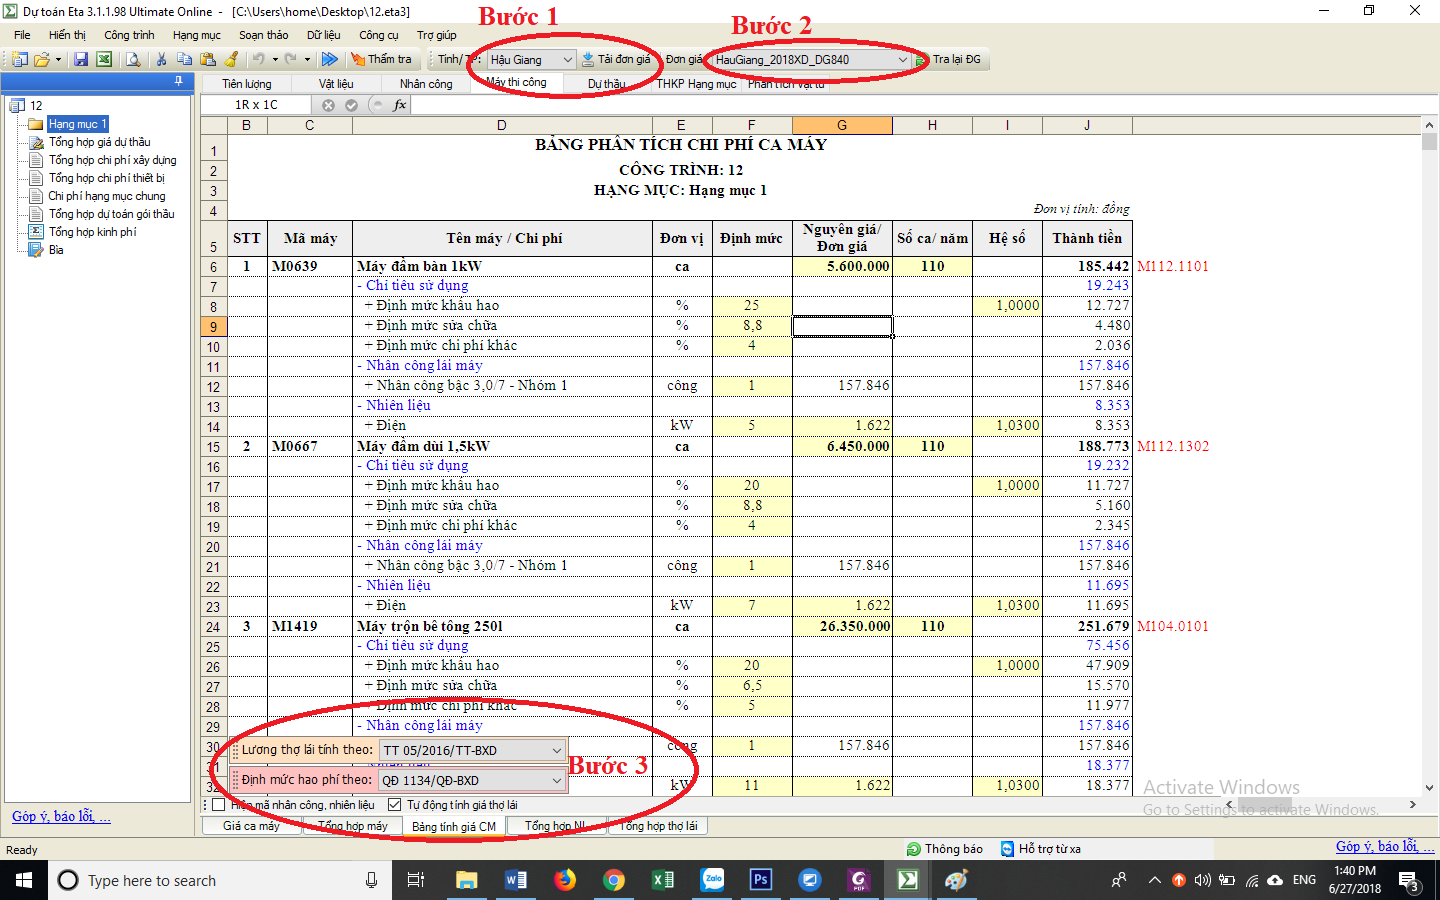Viewport: 1440px width, 900px height.
Task: Click the 'Thẩm tra' toolbar button
Action: click(x=381, y=60)
